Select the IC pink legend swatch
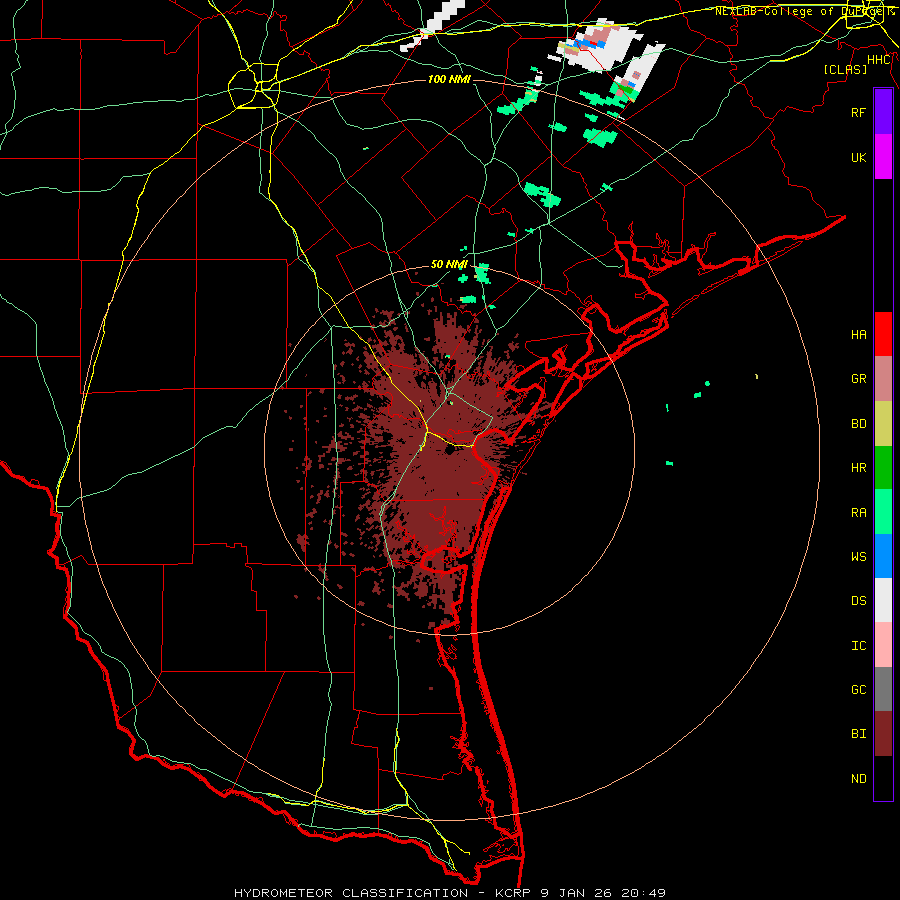The width and height of the screenshot is (900, 900). [x=883, y=645]
